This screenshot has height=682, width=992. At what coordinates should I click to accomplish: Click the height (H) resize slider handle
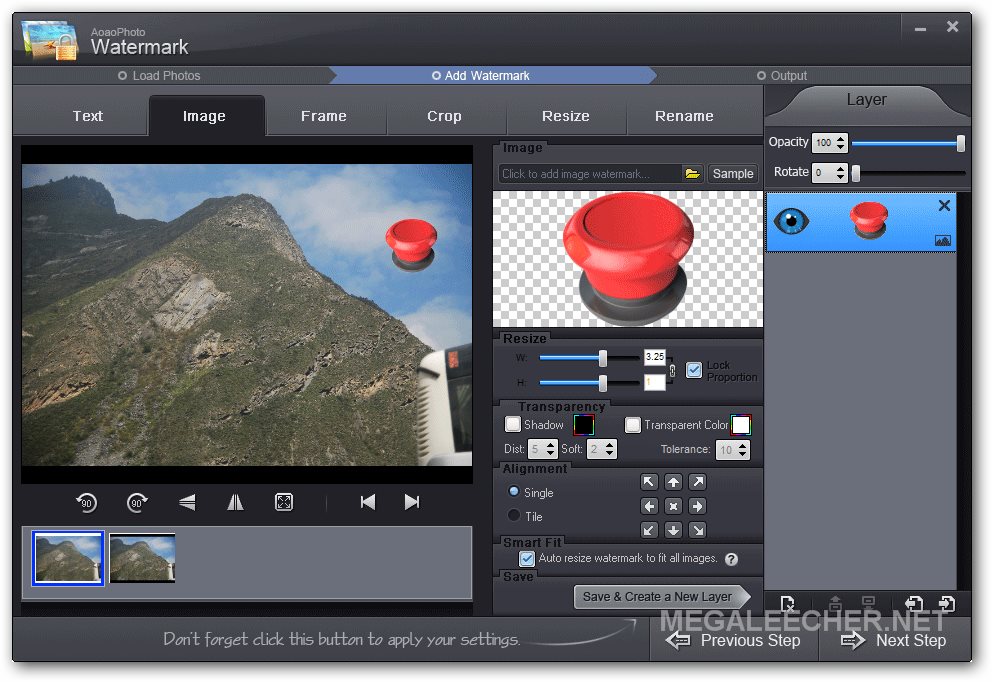click(603, 383)
